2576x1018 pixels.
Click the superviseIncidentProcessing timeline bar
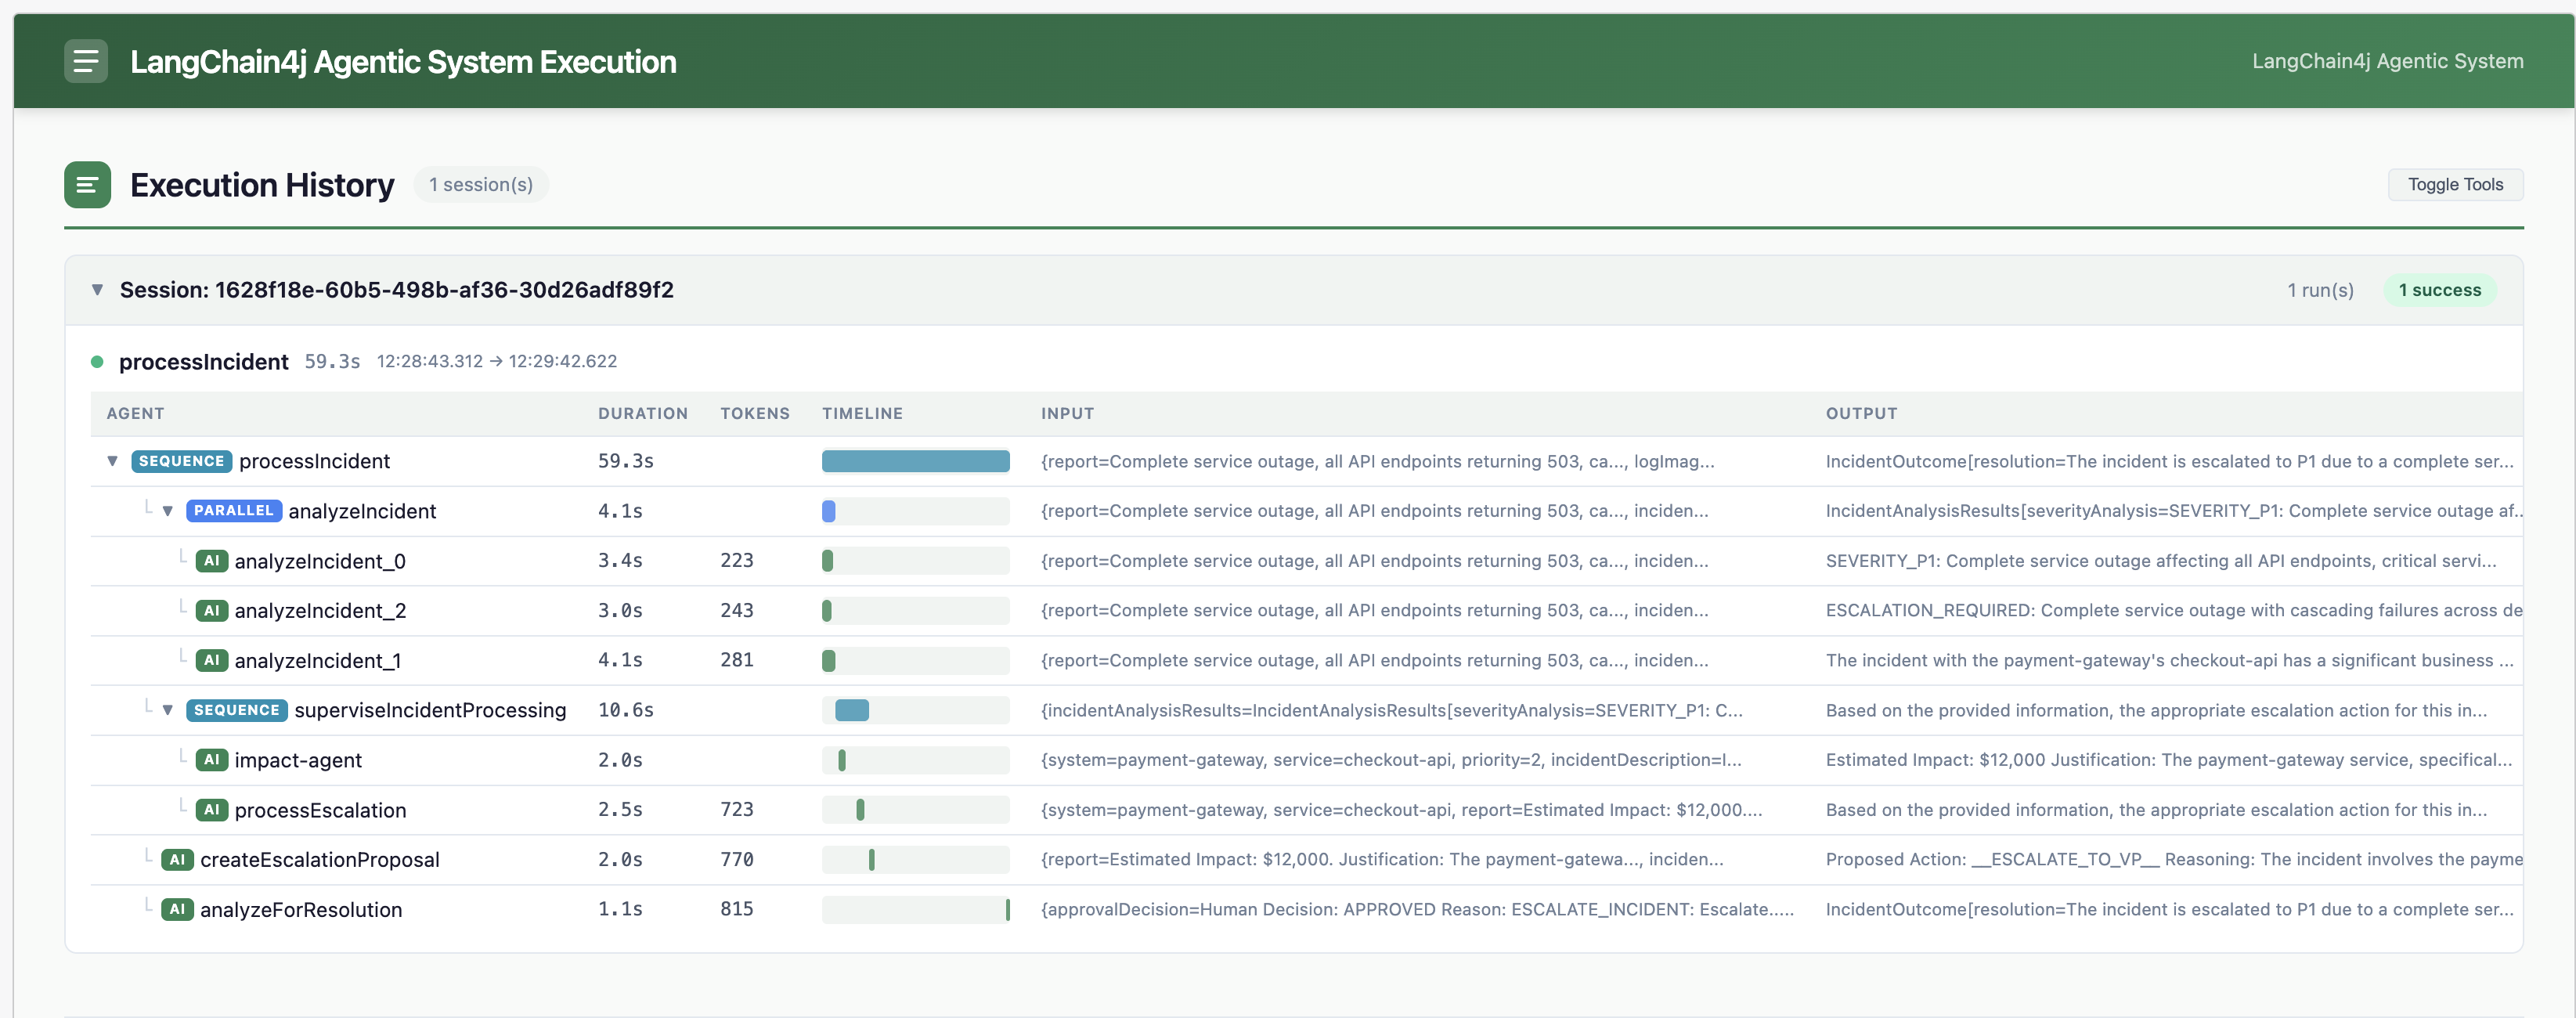[852, 710]
